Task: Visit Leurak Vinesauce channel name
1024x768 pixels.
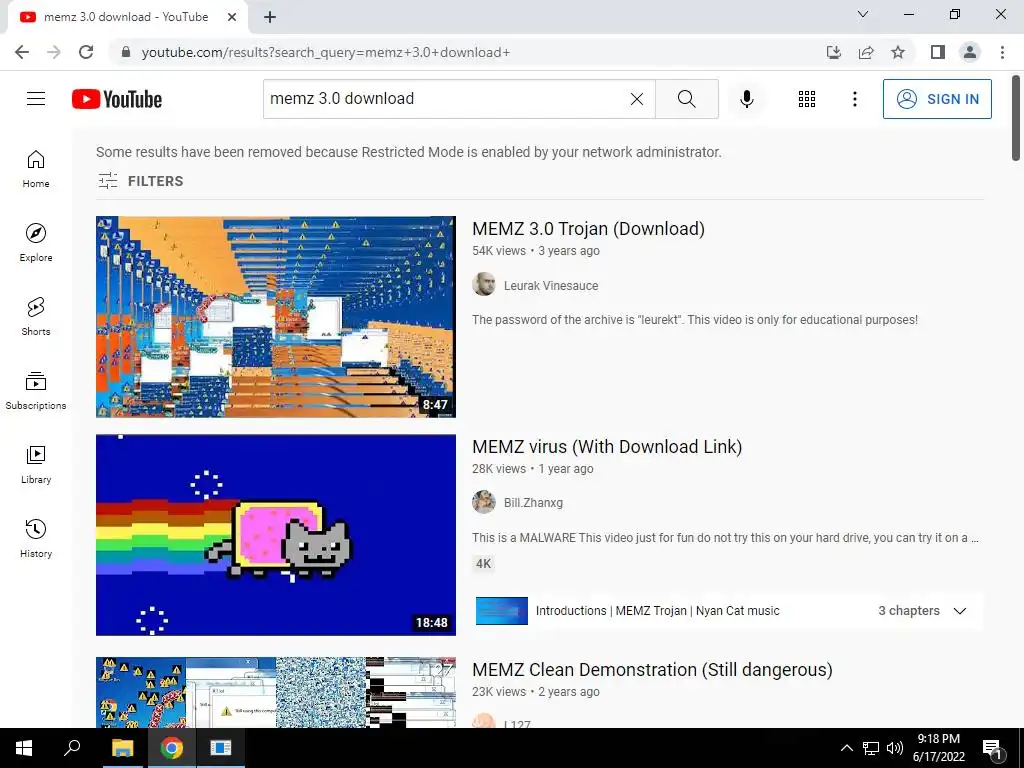Action: click(x=551, y=285)
